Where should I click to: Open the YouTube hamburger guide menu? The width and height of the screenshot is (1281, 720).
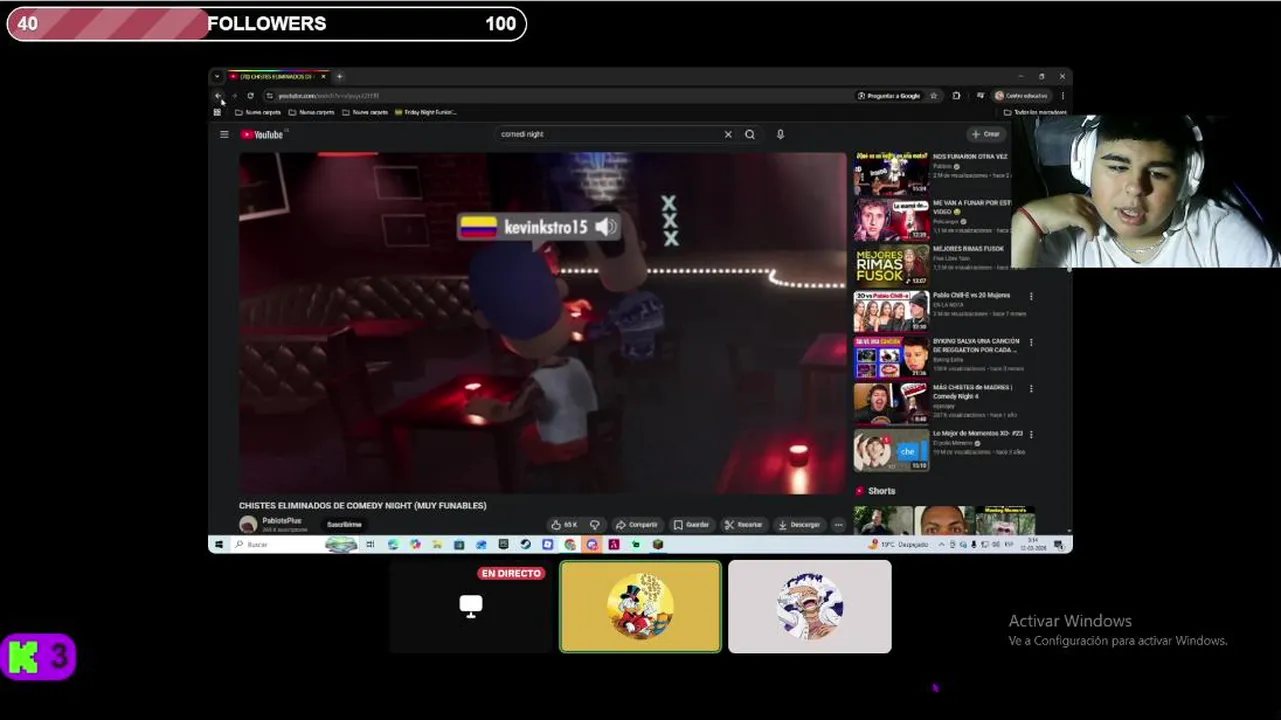pos(224,134)
